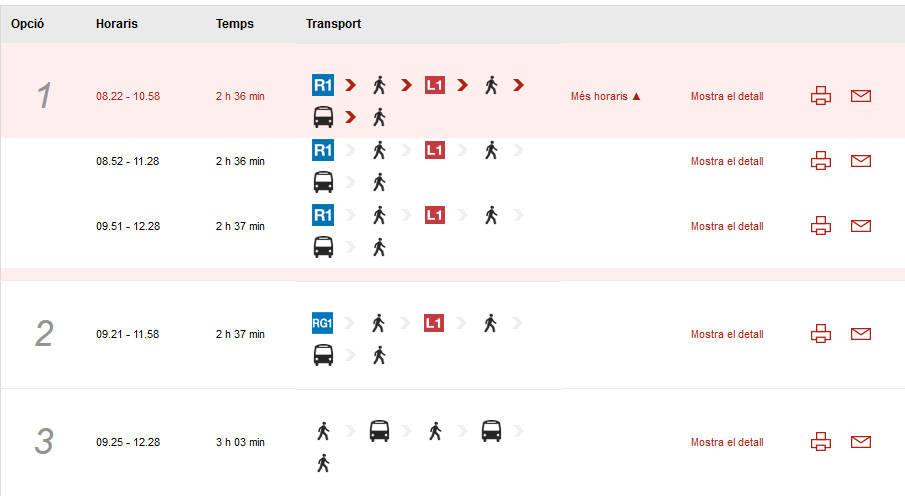905x496 pixels.
Task: Select option number 3 row
Action: pos(452,442)
